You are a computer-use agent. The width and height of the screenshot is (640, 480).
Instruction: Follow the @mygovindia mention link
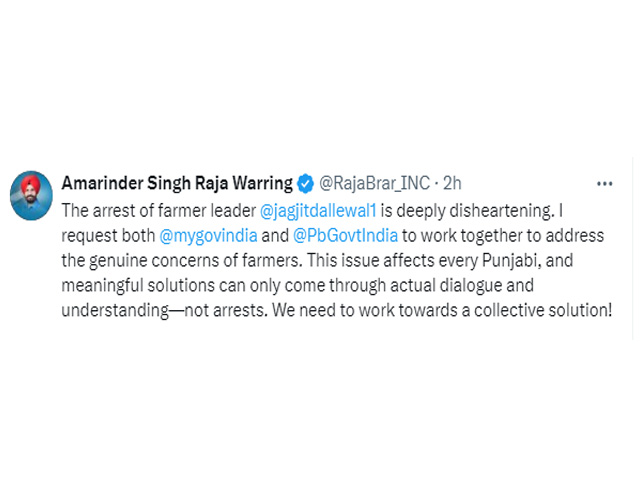pos(208,236)
